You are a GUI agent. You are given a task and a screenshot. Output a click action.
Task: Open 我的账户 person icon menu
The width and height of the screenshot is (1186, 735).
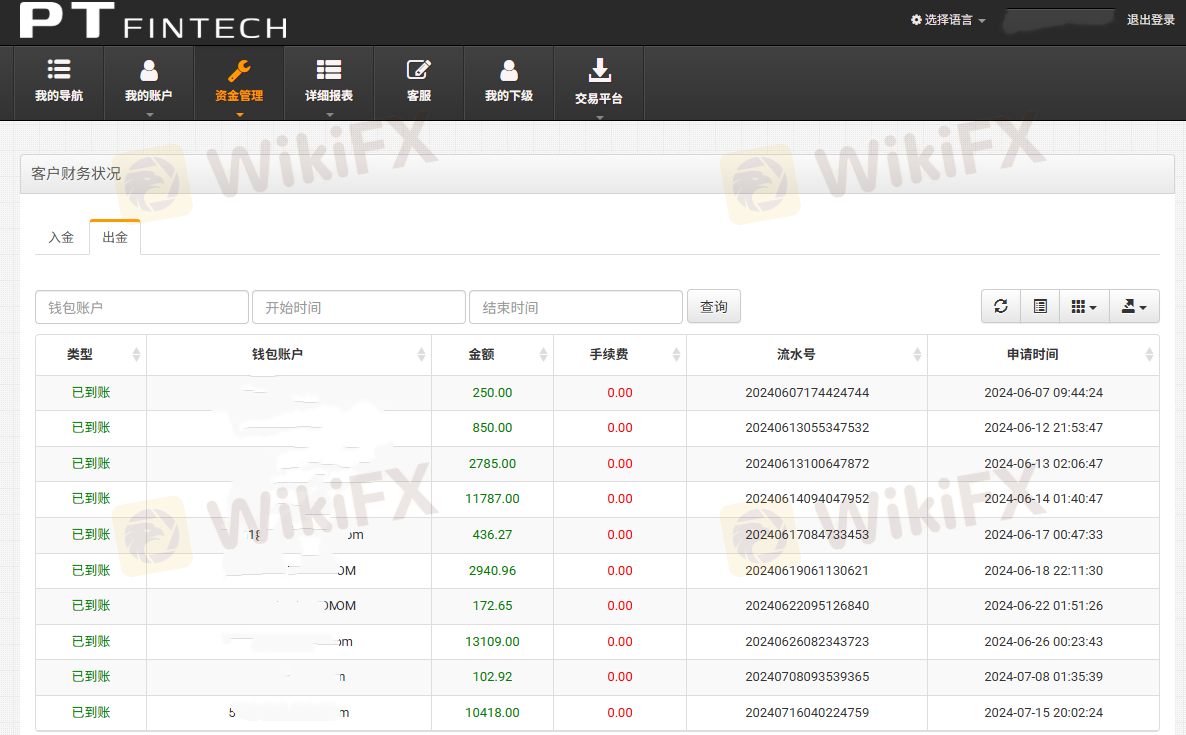tap(149, 70)
